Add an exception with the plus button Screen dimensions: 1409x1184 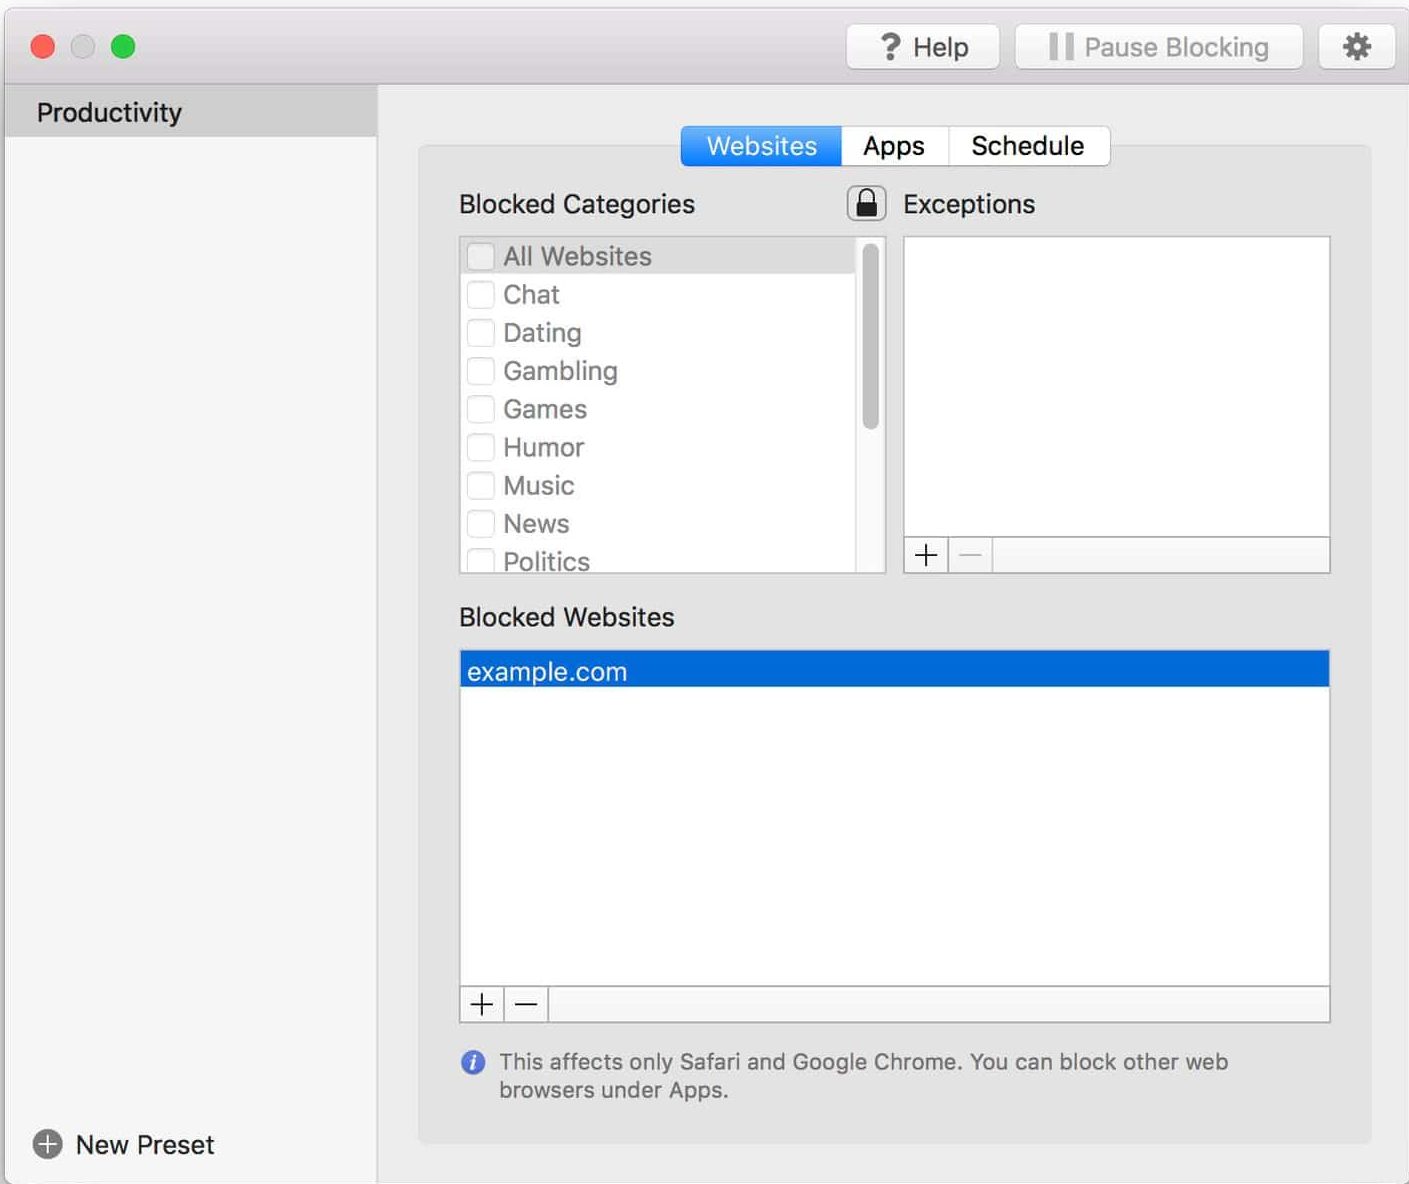click(x=926, y=555)
